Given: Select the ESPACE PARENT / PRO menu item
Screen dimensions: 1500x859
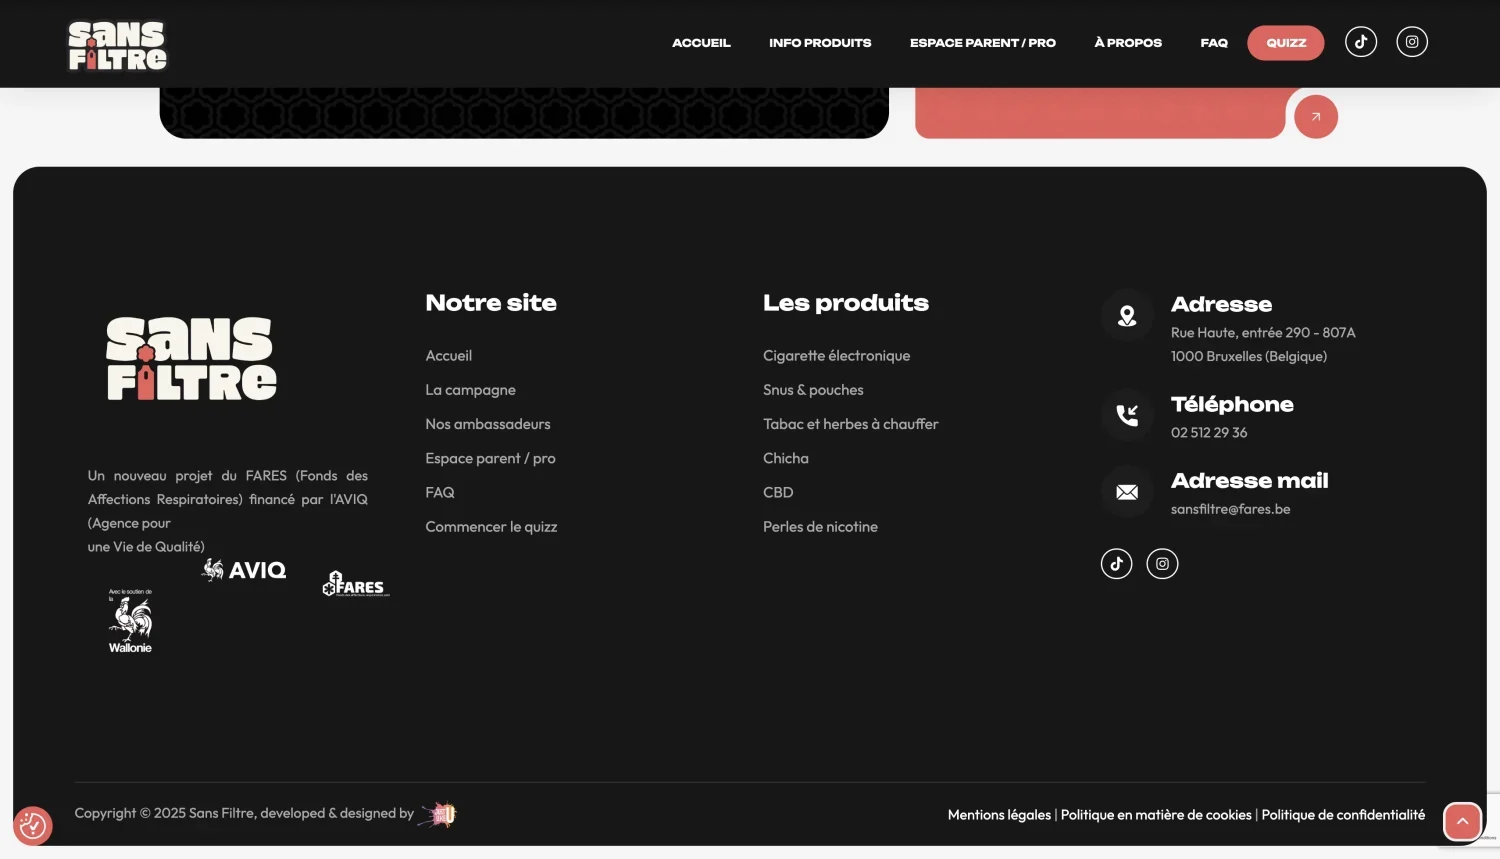Looking at the screenshot, I should [x=982, y=43].
